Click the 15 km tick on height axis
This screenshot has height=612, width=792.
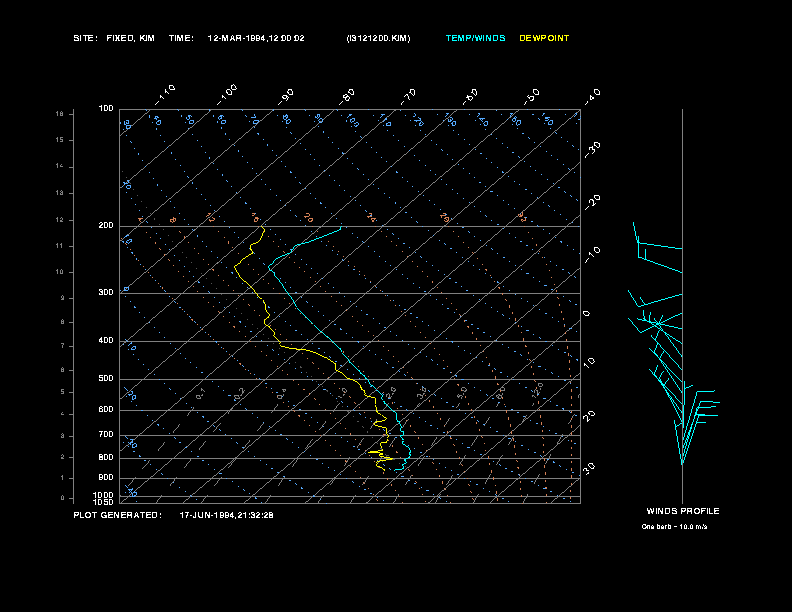(60, 140)
